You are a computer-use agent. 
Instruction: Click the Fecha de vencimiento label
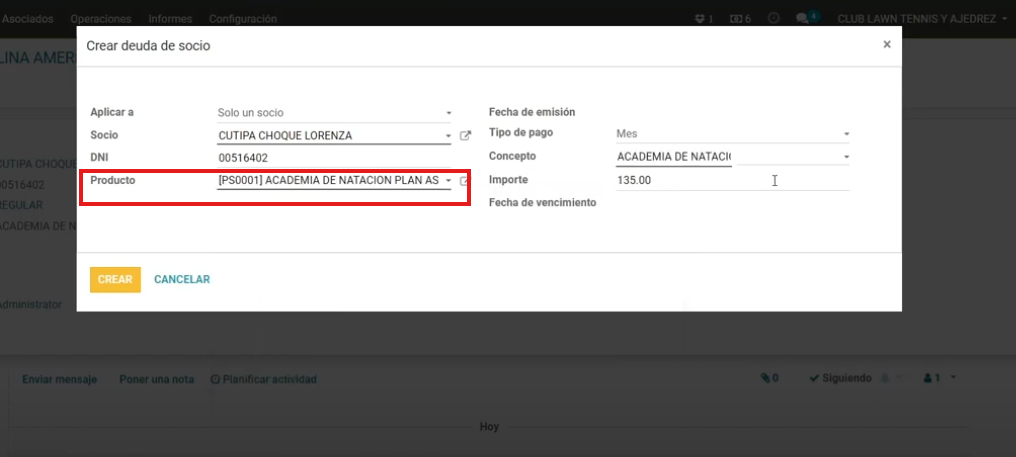click(542, 202)
